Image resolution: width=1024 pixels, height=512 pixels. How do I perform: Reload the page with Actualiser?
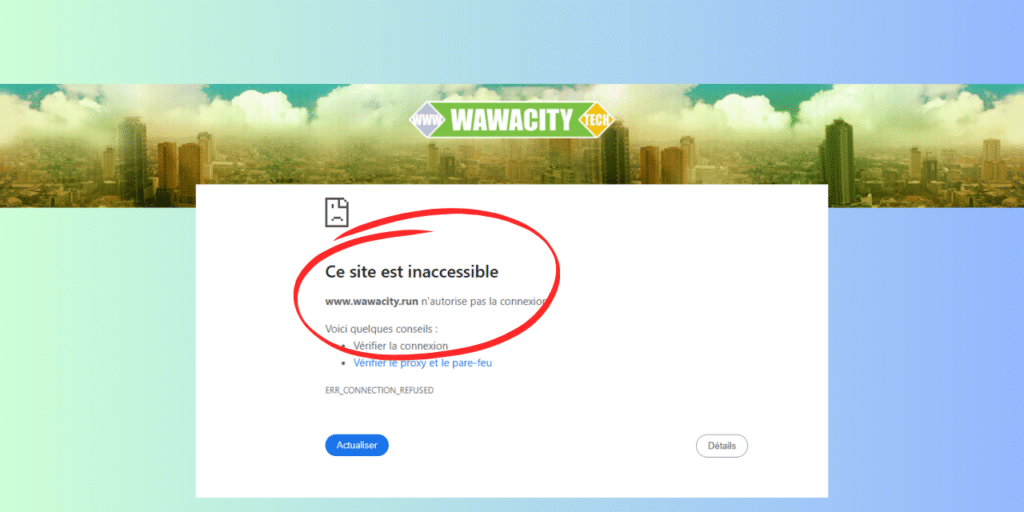(x=357, y=445)
